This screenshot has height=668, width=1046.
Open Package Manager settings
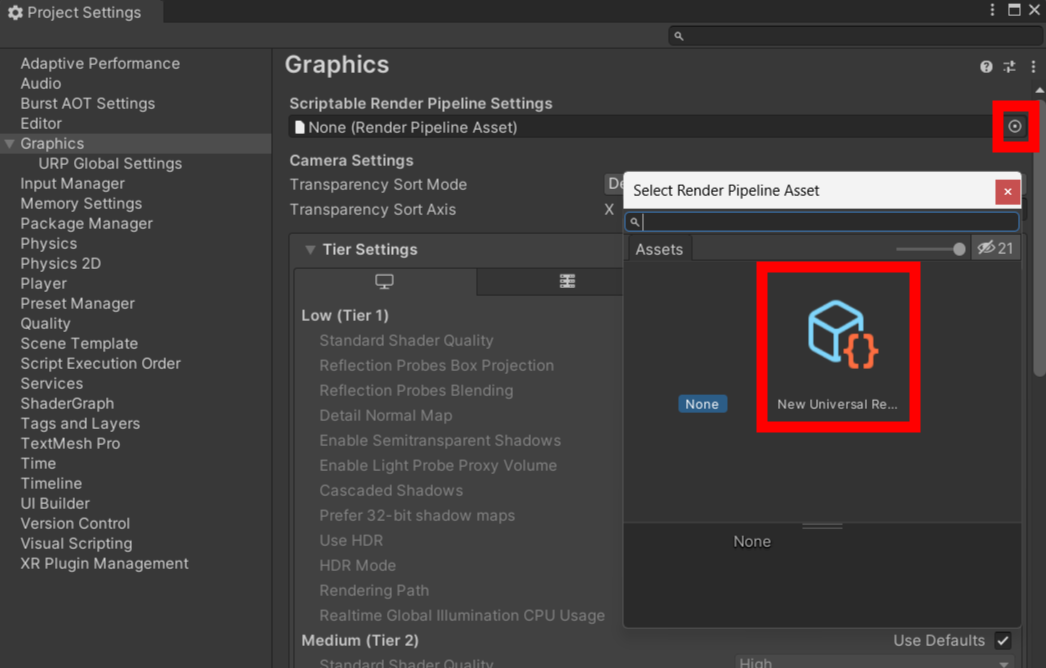click(86, 224)
